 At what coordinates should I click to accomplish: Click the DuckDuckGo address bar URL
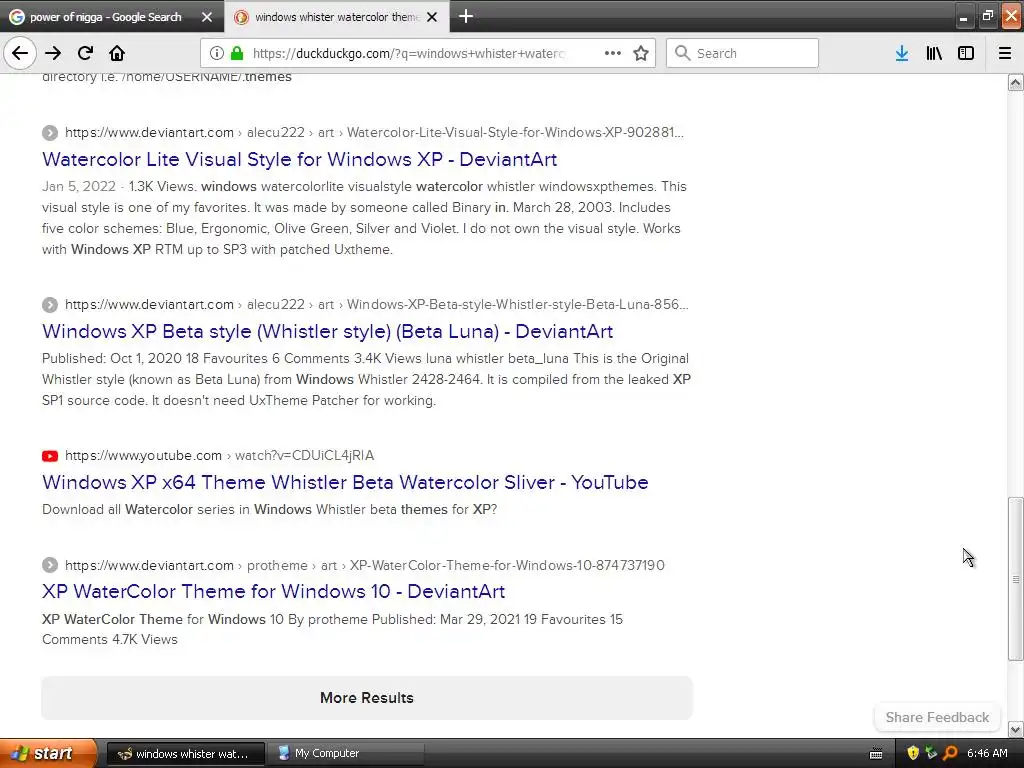click(x=408, y=53)
